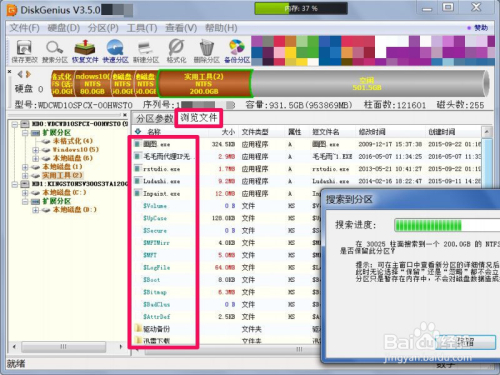This screenshot has width=500, height=375.
Task: Click the exe icon of Ludashi.exe
Action: (137, 181)
